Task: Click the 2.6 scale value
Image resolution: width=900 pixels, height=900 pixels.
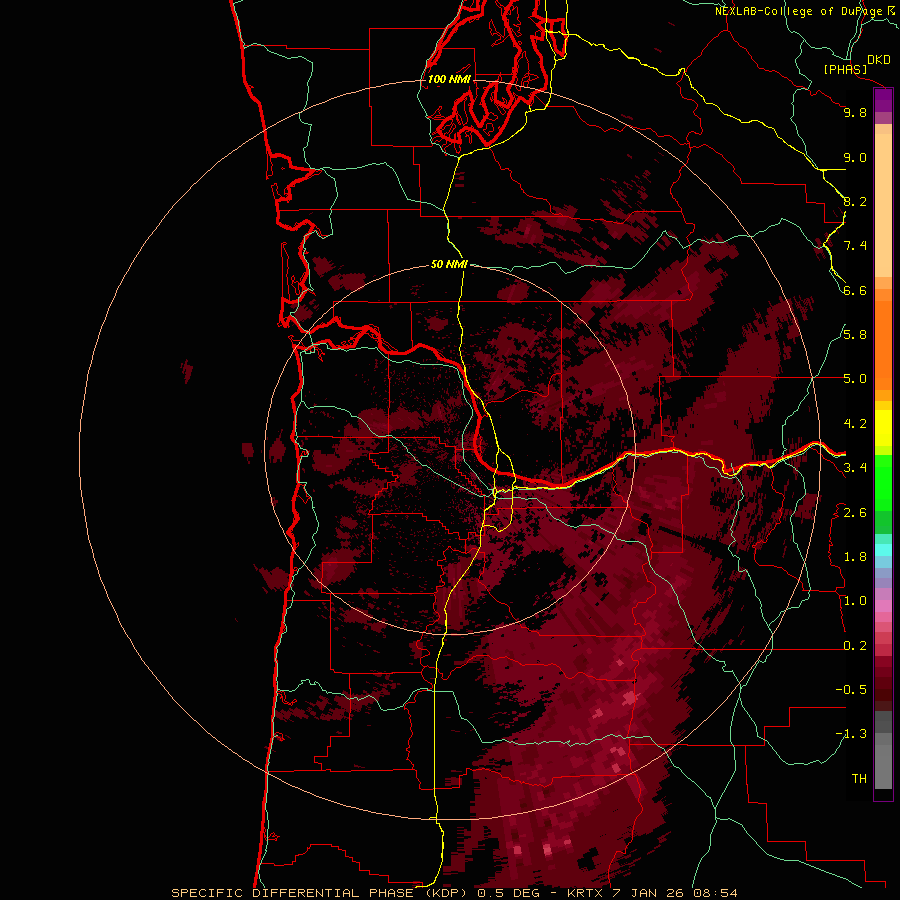Action: point(855,513)
